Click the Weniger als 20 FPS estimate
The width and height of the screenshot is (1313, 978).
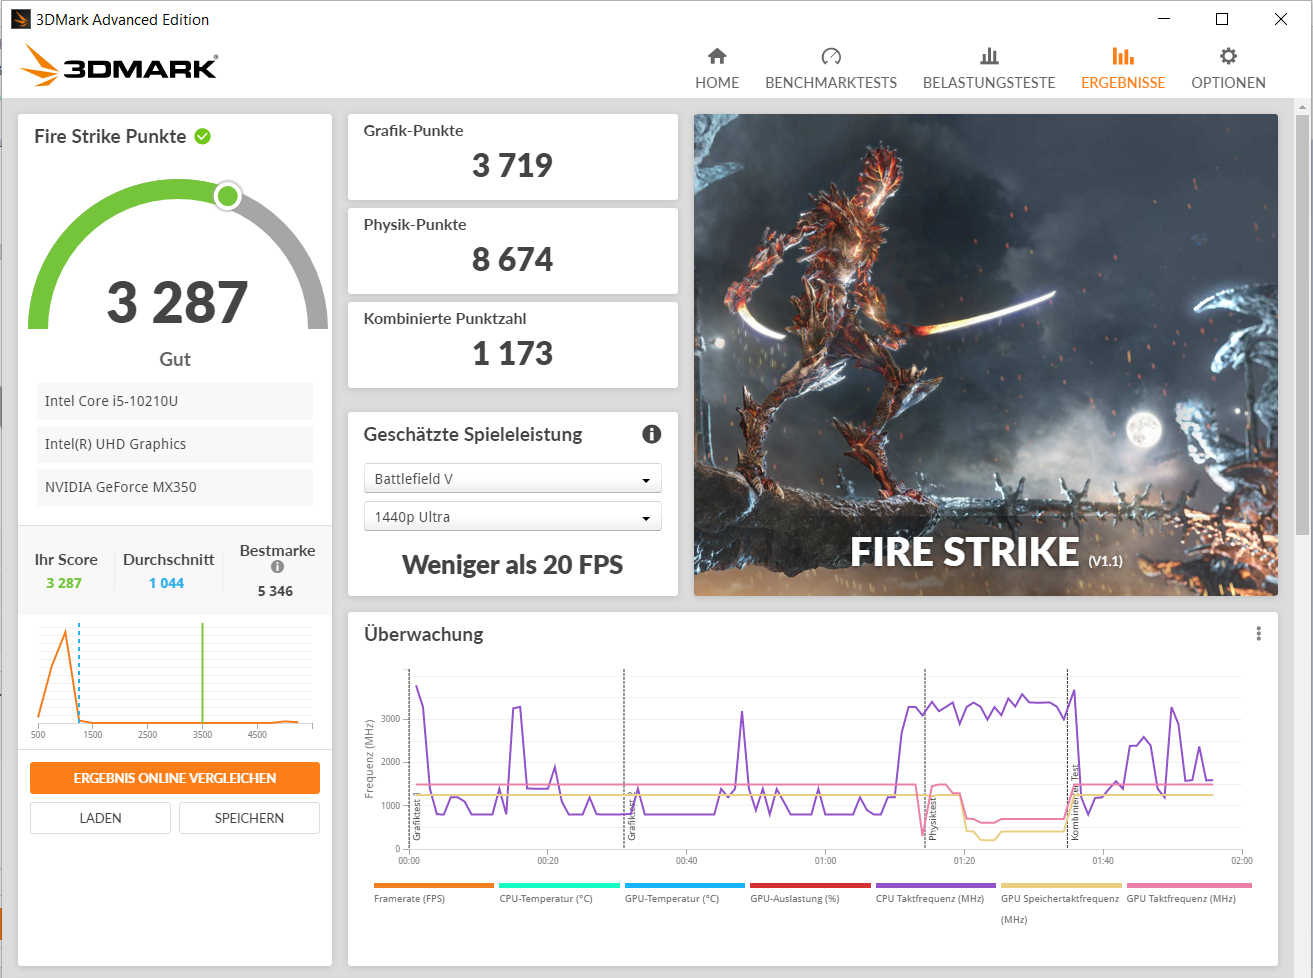[512, 565]
